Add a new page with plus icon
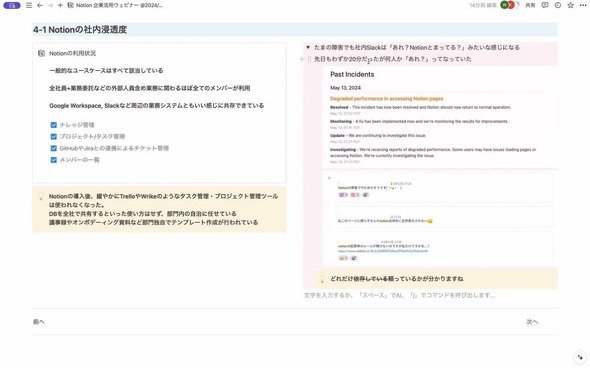This screenshot has height=368, width=590. point(60,5)
